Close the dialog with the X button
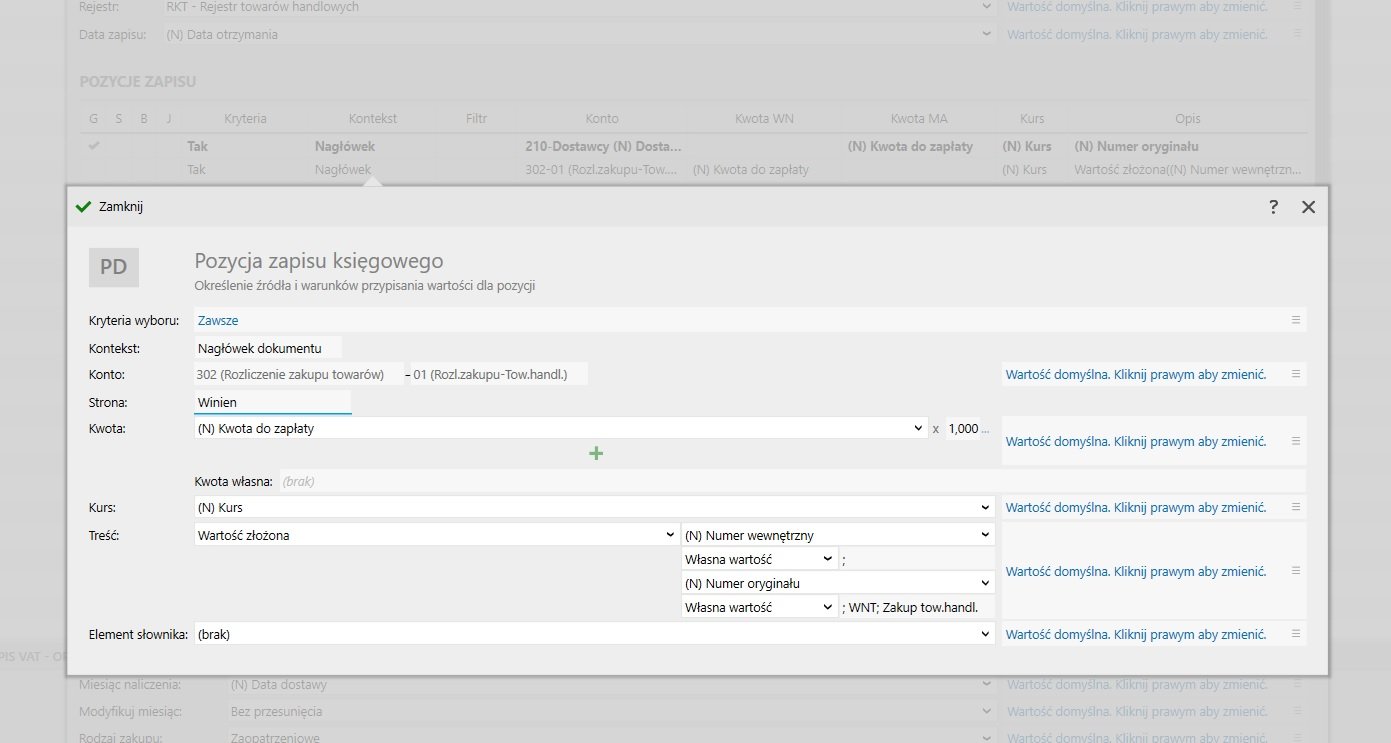1391x743 pixels. click(x=1308, y=207)
